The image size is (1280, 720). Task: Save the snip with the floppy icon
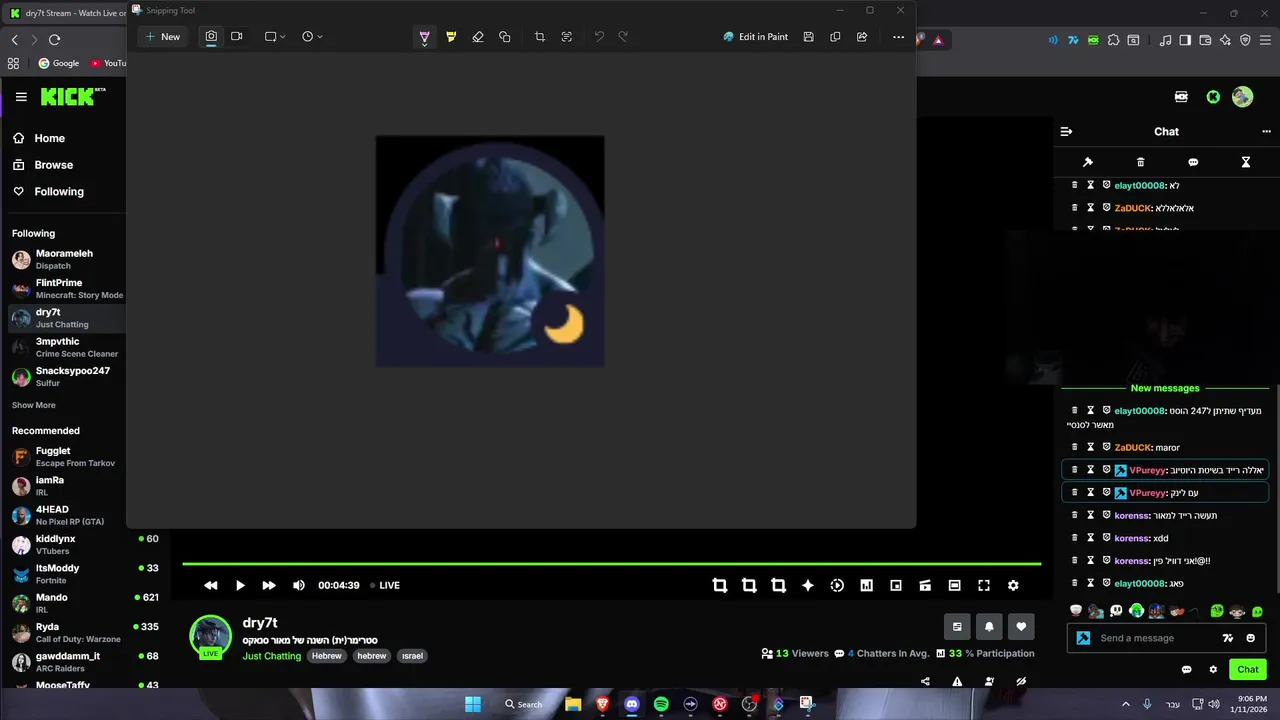[808, 37]
